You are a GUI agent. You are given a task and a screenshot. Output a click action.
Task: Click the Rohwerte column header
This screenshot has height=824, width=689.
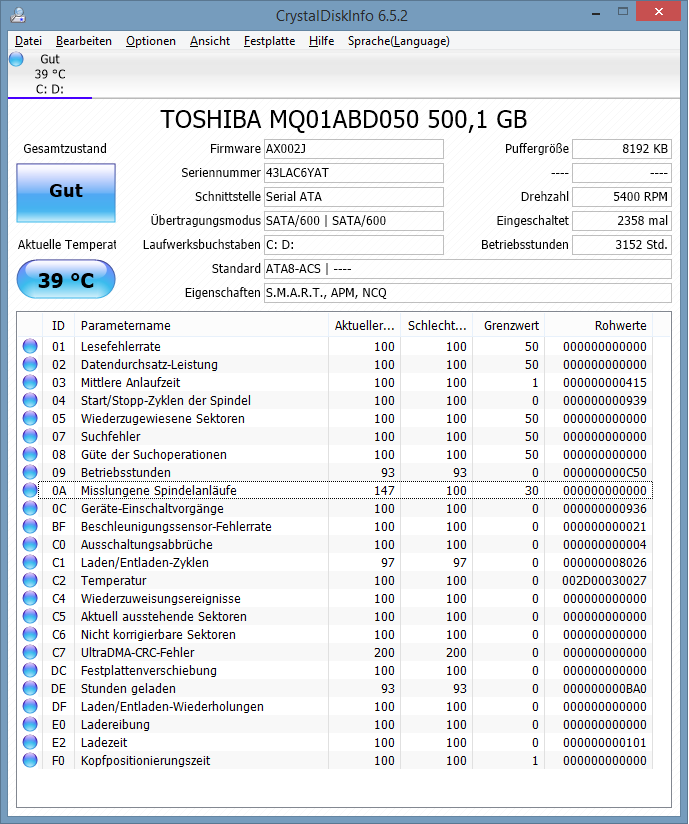click(x=599, y=325)
